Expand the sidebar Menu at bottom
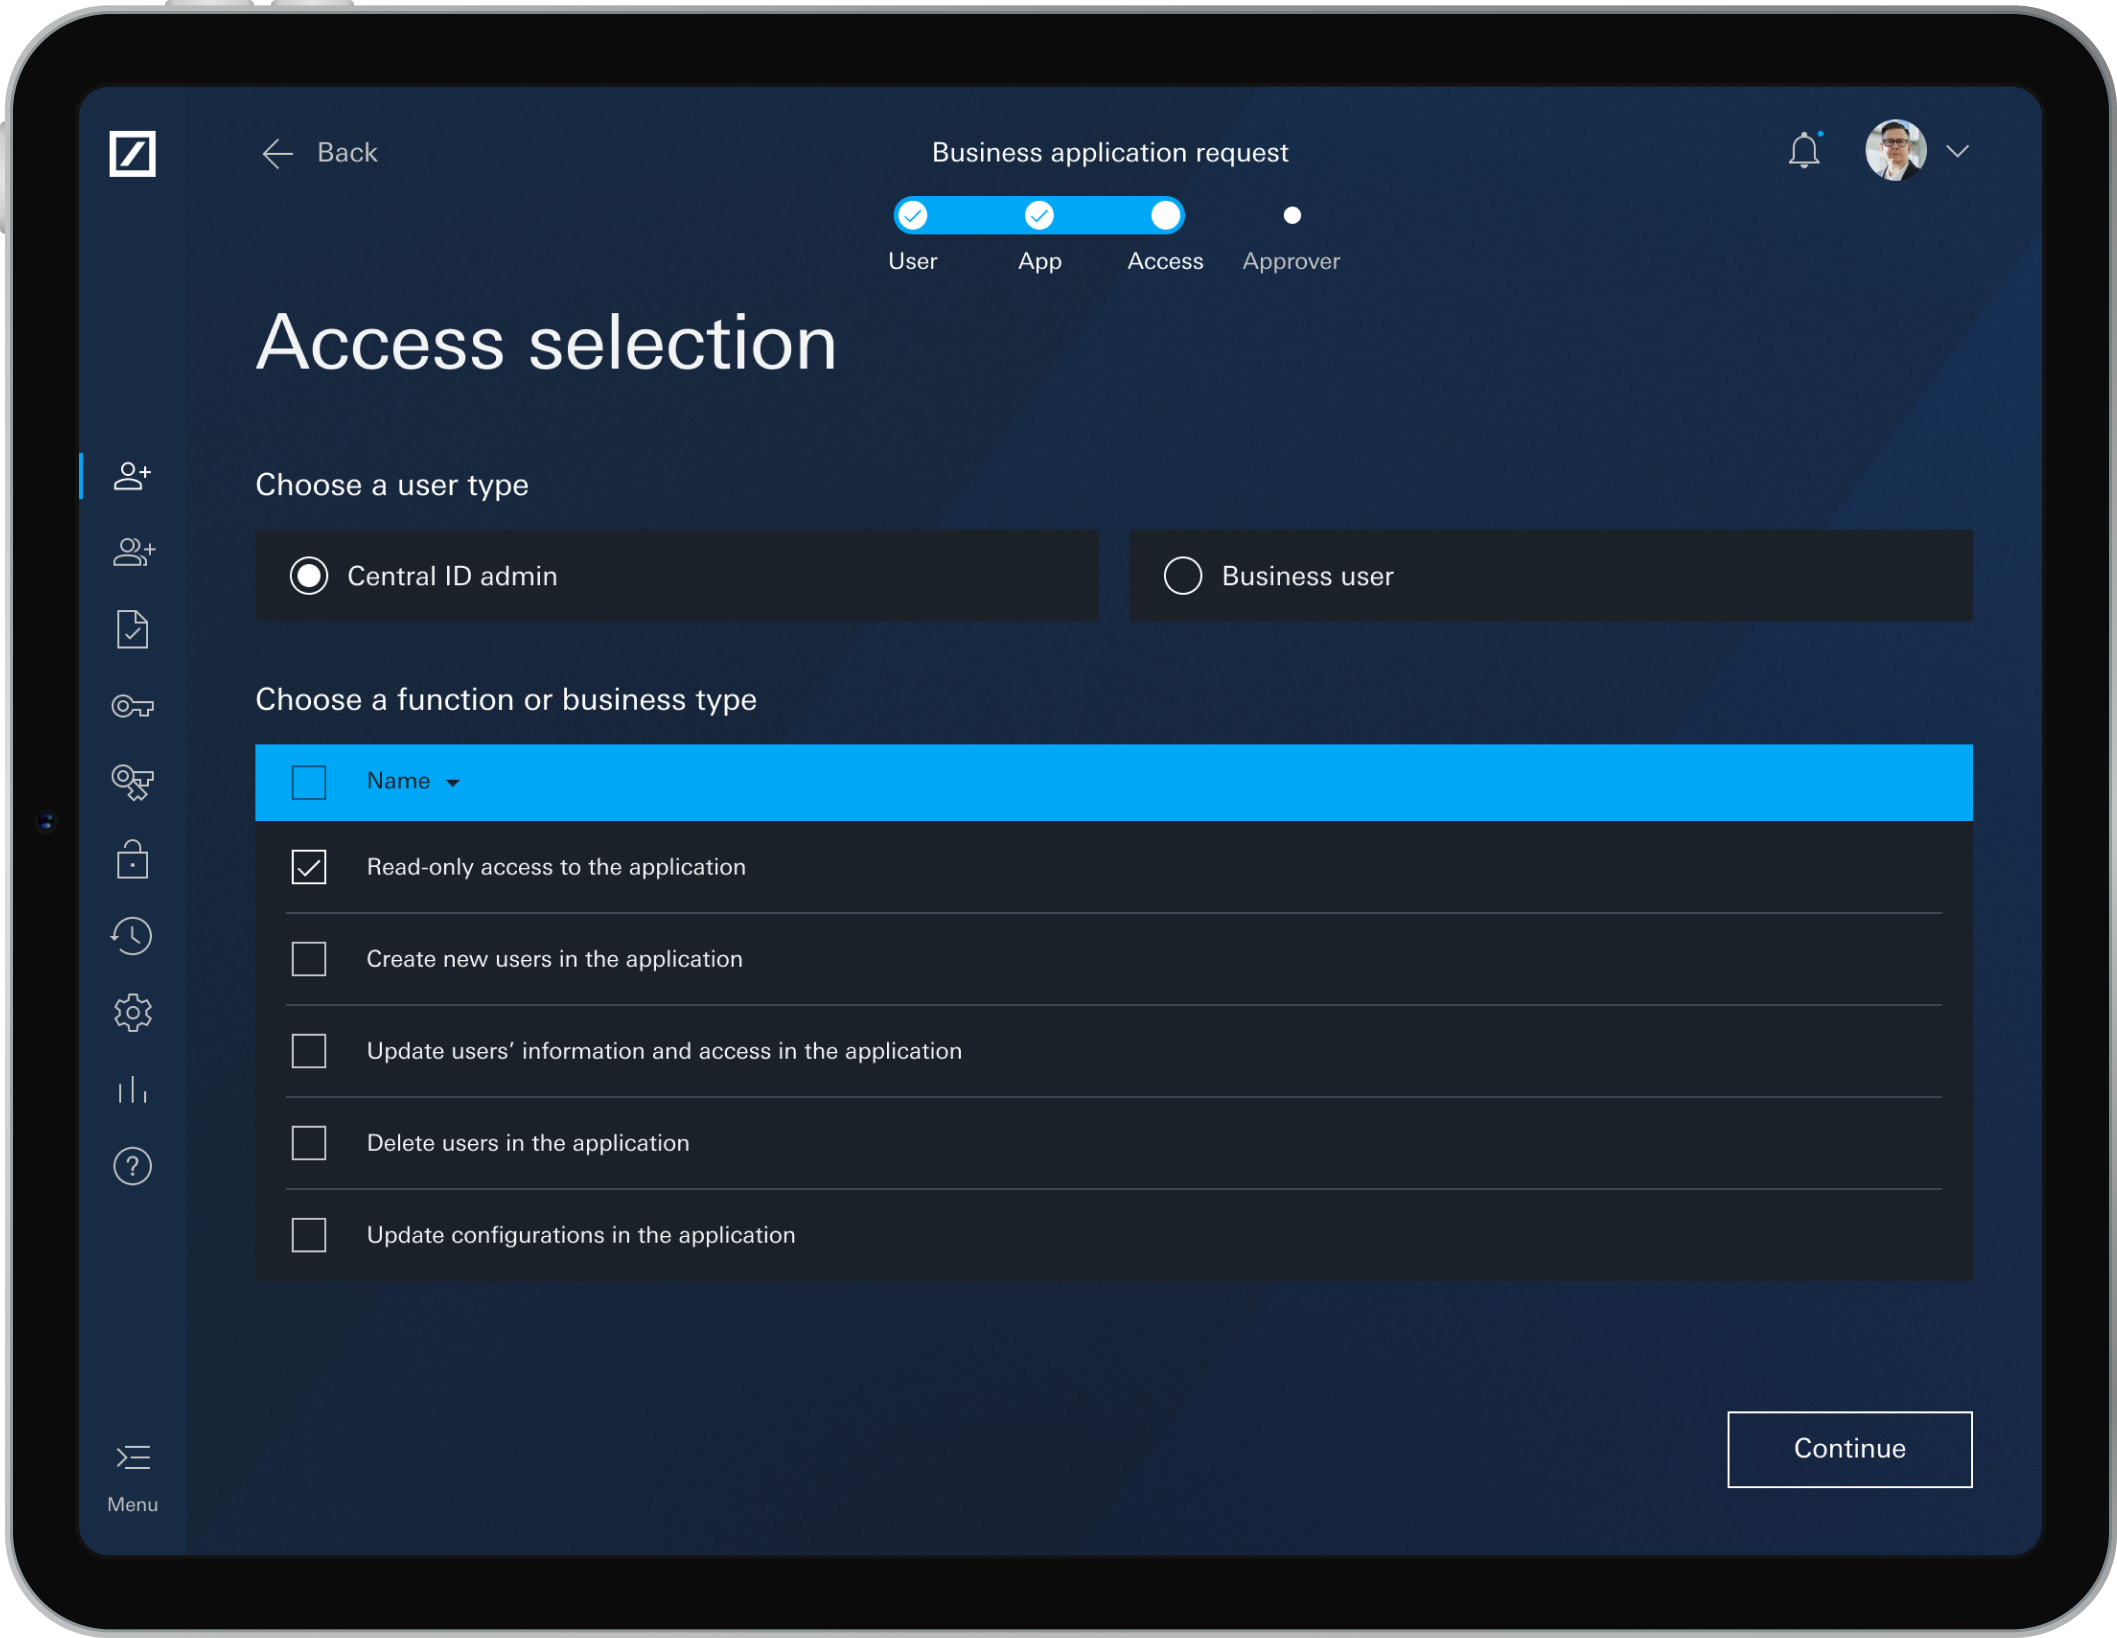Image resolution: width=2117 pixels, height=1638 pixels. (x=132, y=1472)
